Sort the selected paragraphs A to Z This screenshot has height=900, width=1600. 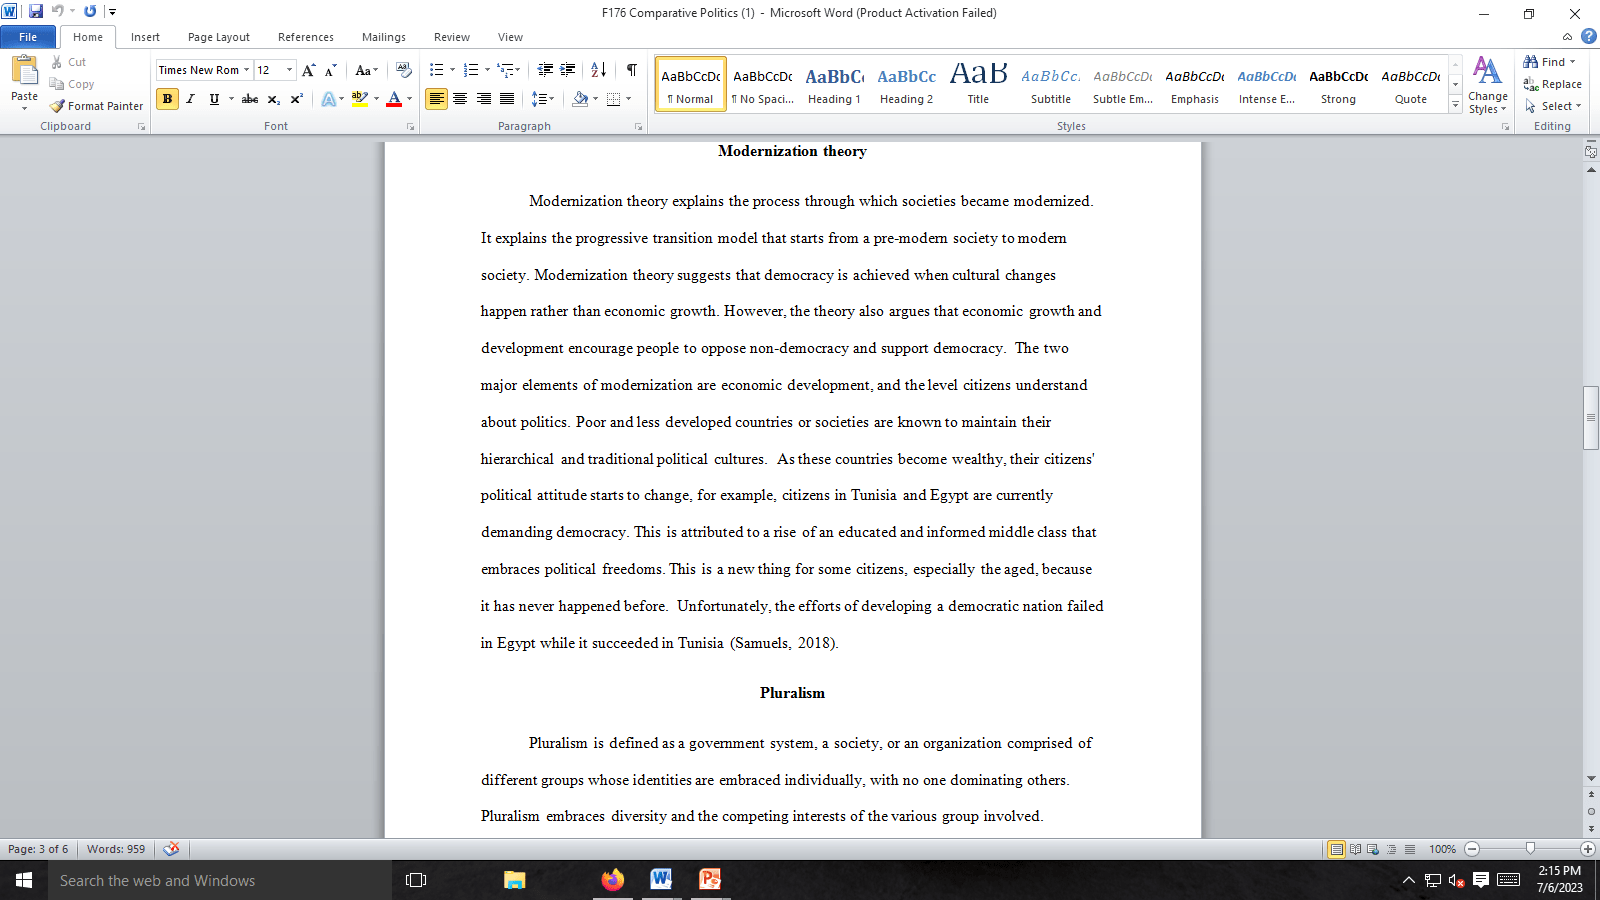(598, 70)
